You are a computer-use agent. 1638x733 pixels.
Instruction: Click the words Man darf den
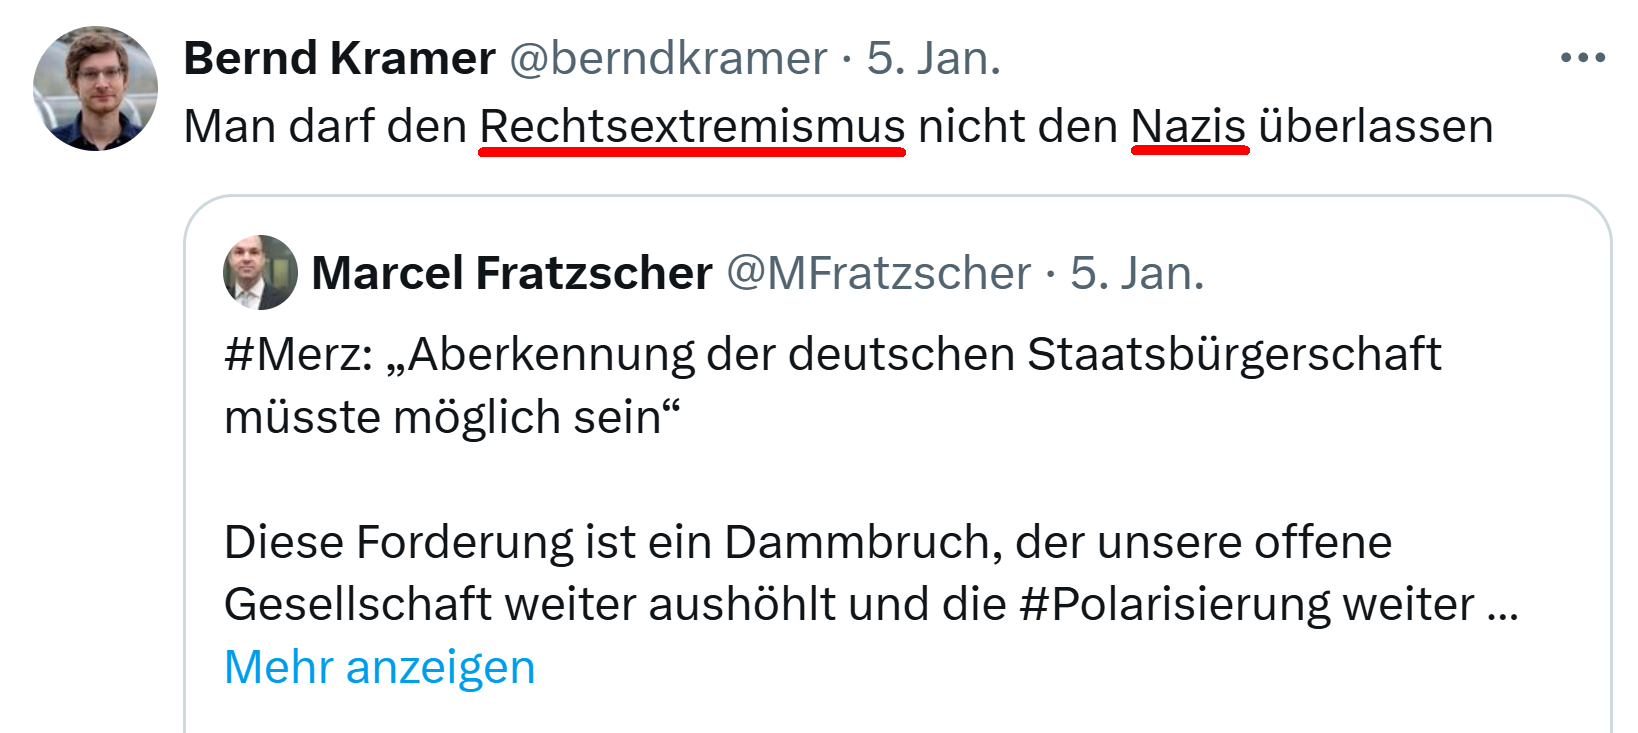point(325,127)
